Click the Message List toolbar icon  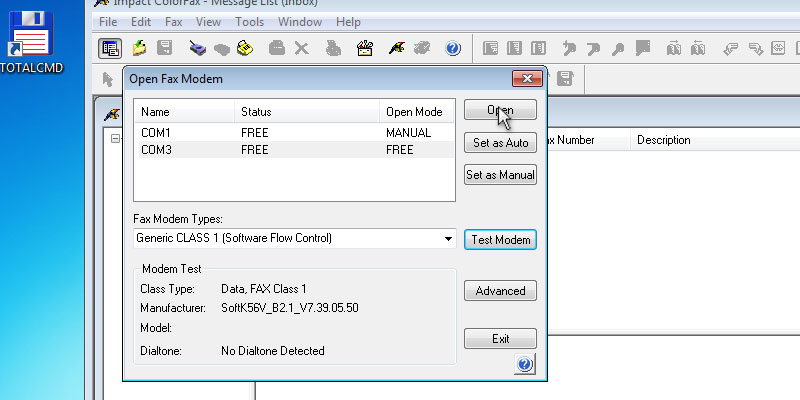click(110, 47)
